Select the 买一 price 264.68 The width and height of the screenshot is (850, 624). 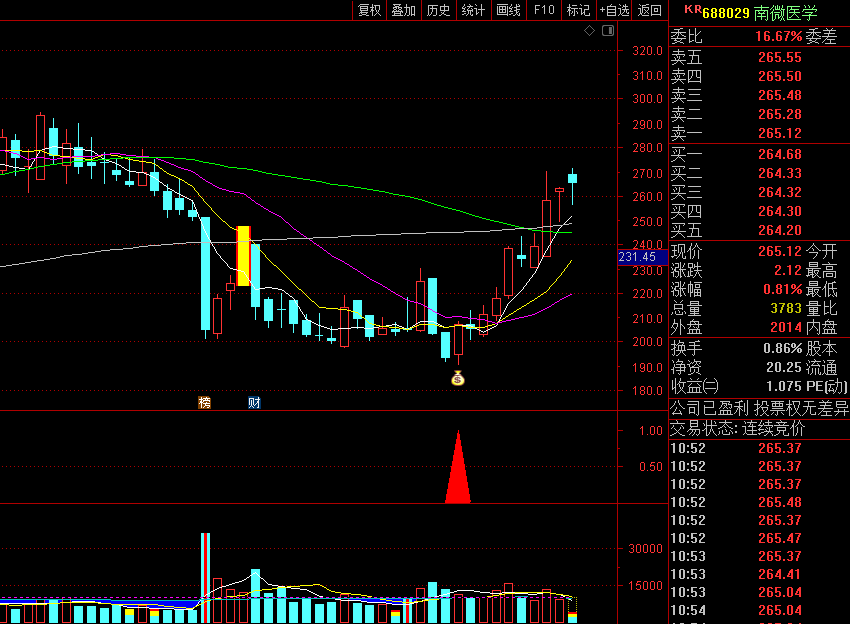[x=780, y=155]
